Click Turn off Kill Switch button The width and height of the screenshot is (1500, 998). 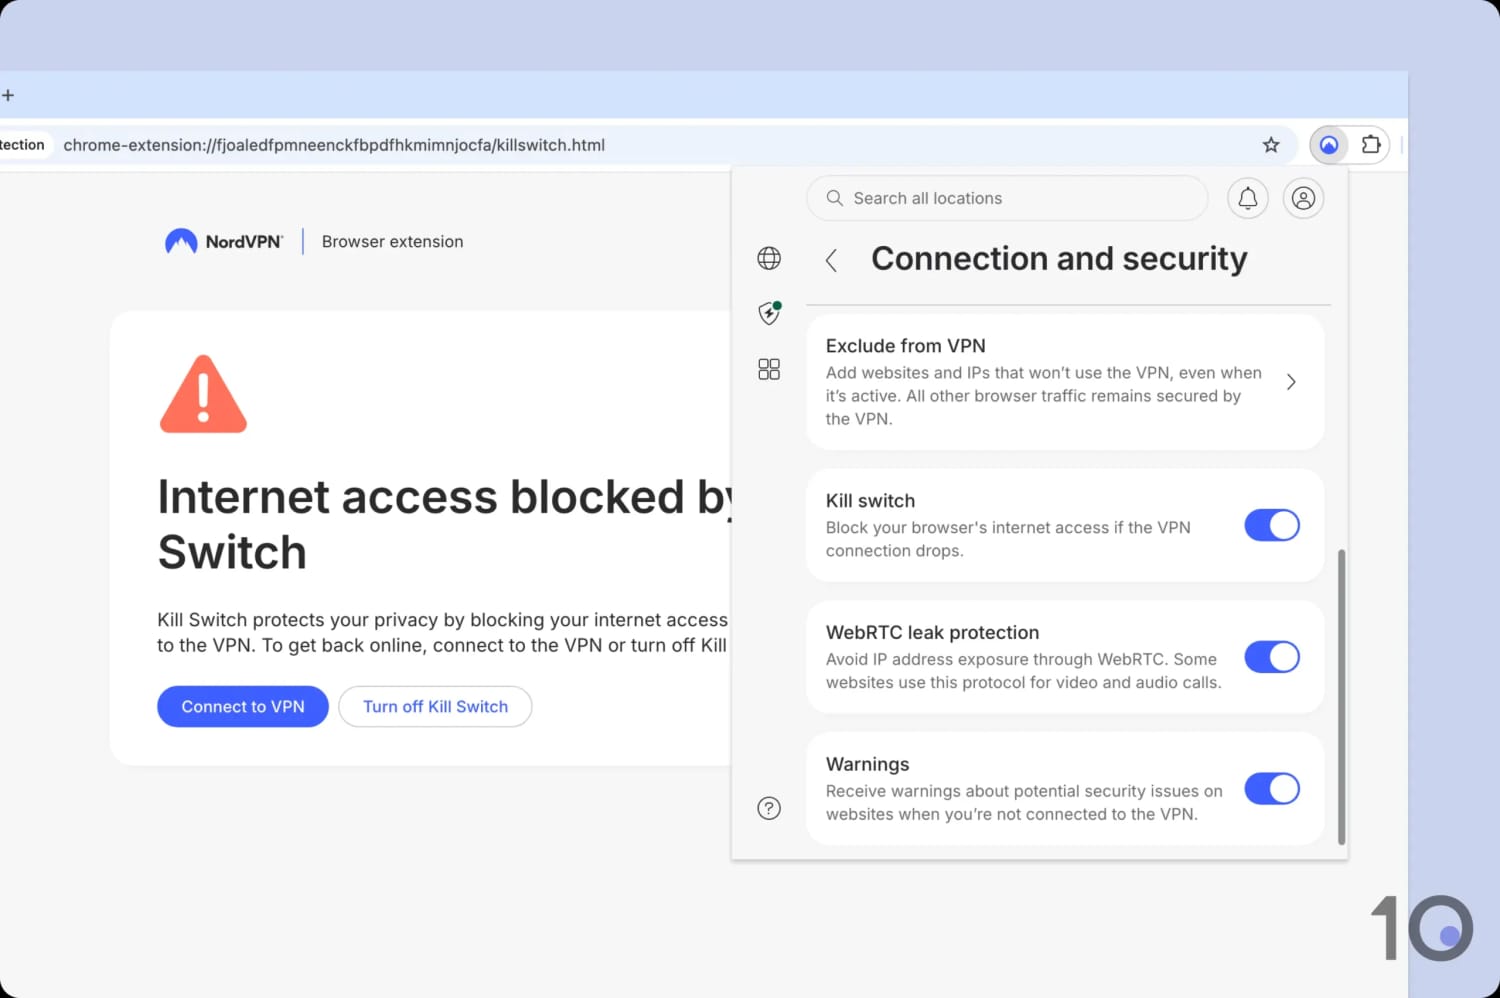435,706
